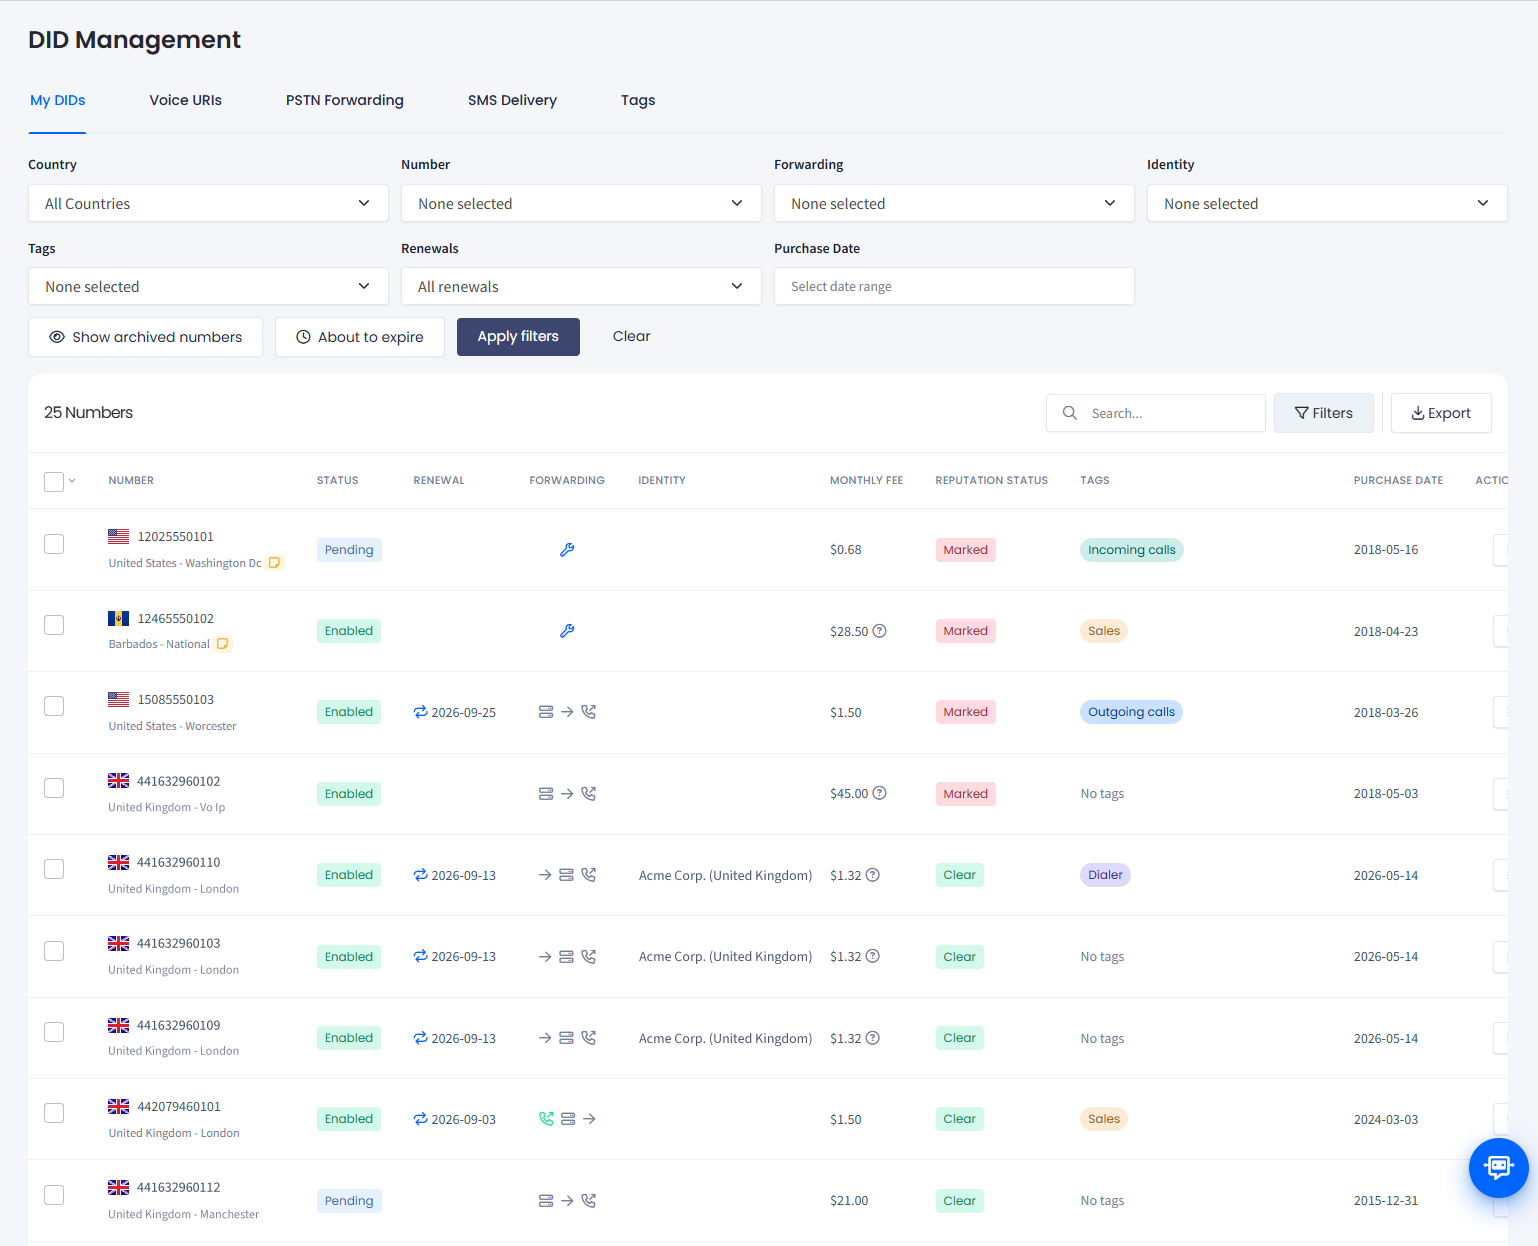Go to the SMS Delivery tab

(512, 100)
